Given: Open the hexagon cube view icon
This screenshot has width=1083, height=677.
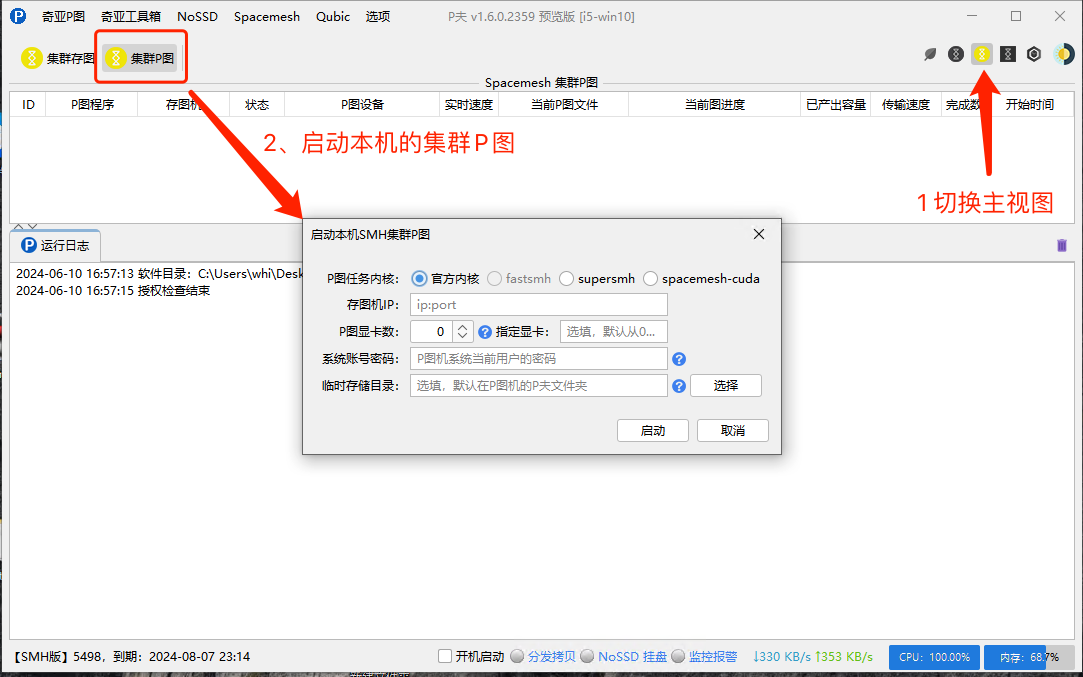Looking at the screenshot, I should 1034,54.
